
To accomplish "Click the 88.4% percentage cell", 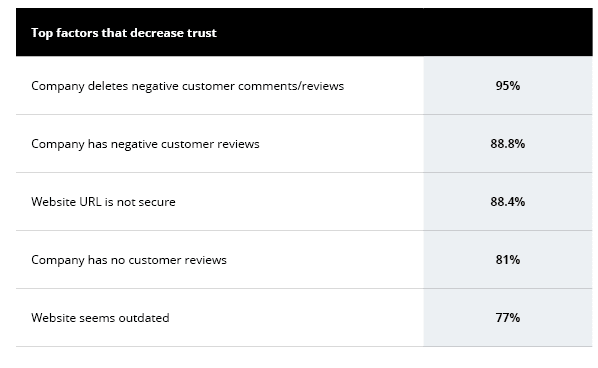I will tap(508, 202).
